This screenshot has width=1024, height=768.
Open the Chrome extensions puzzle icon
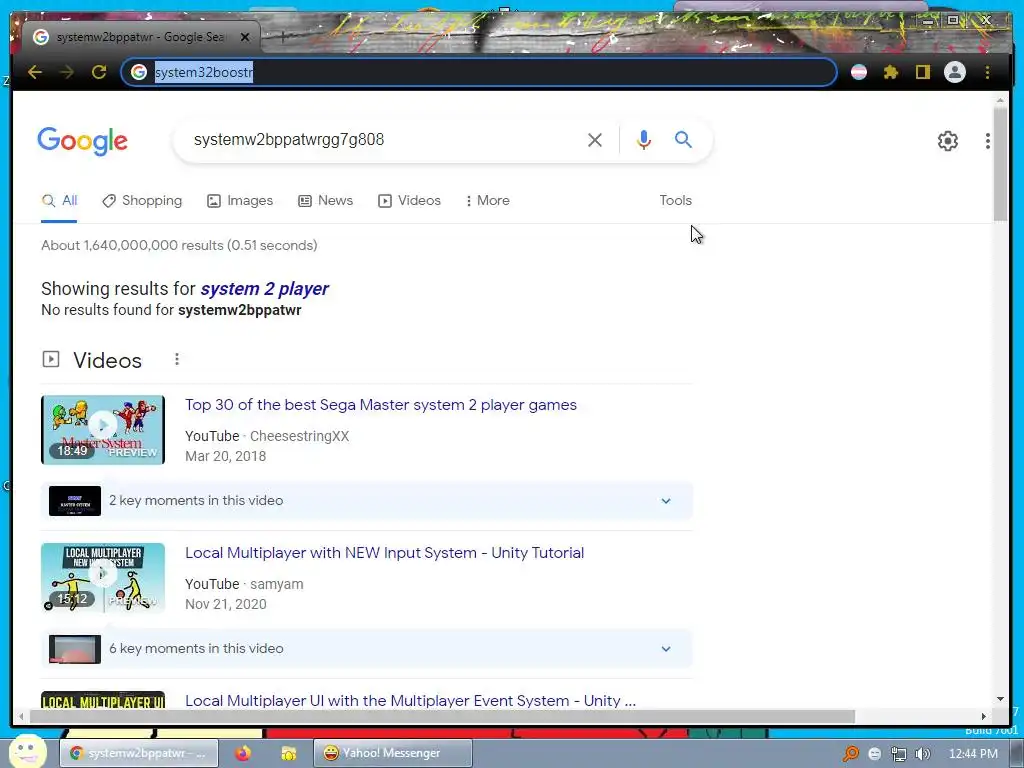pos(891,72)
